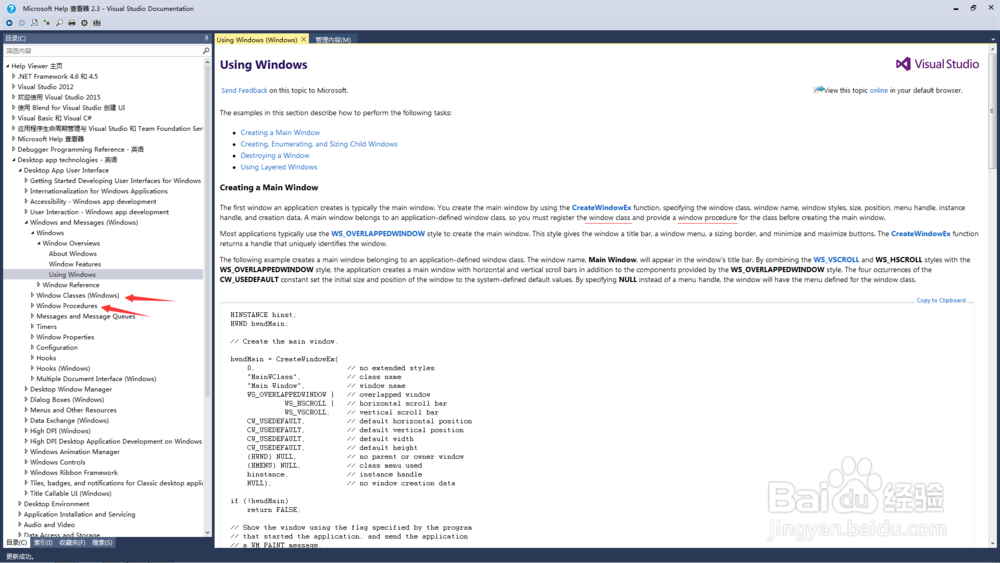Expand Window Classes (Windows) node
Image resolution: width=1000 pixels, height=563 pixels.
click(x=33, y=295)
